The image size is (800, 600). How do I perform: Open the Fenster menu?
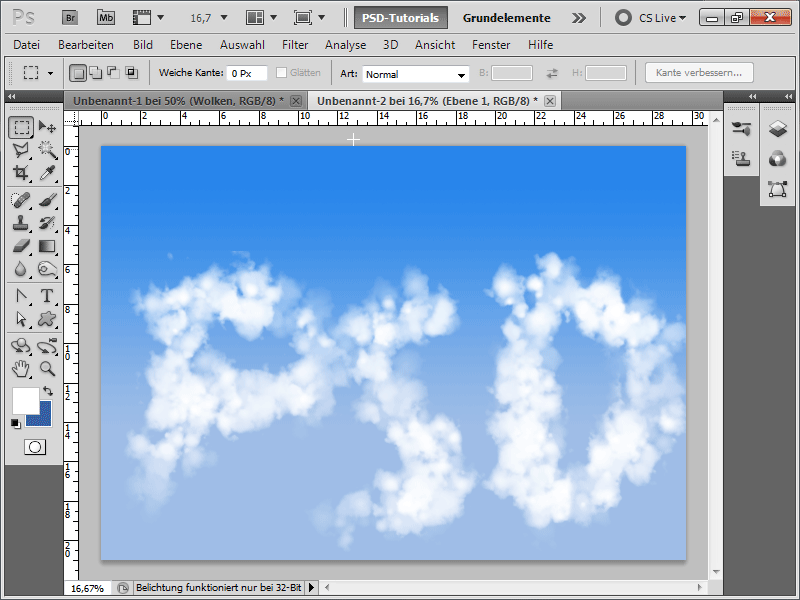click(491, 45)
